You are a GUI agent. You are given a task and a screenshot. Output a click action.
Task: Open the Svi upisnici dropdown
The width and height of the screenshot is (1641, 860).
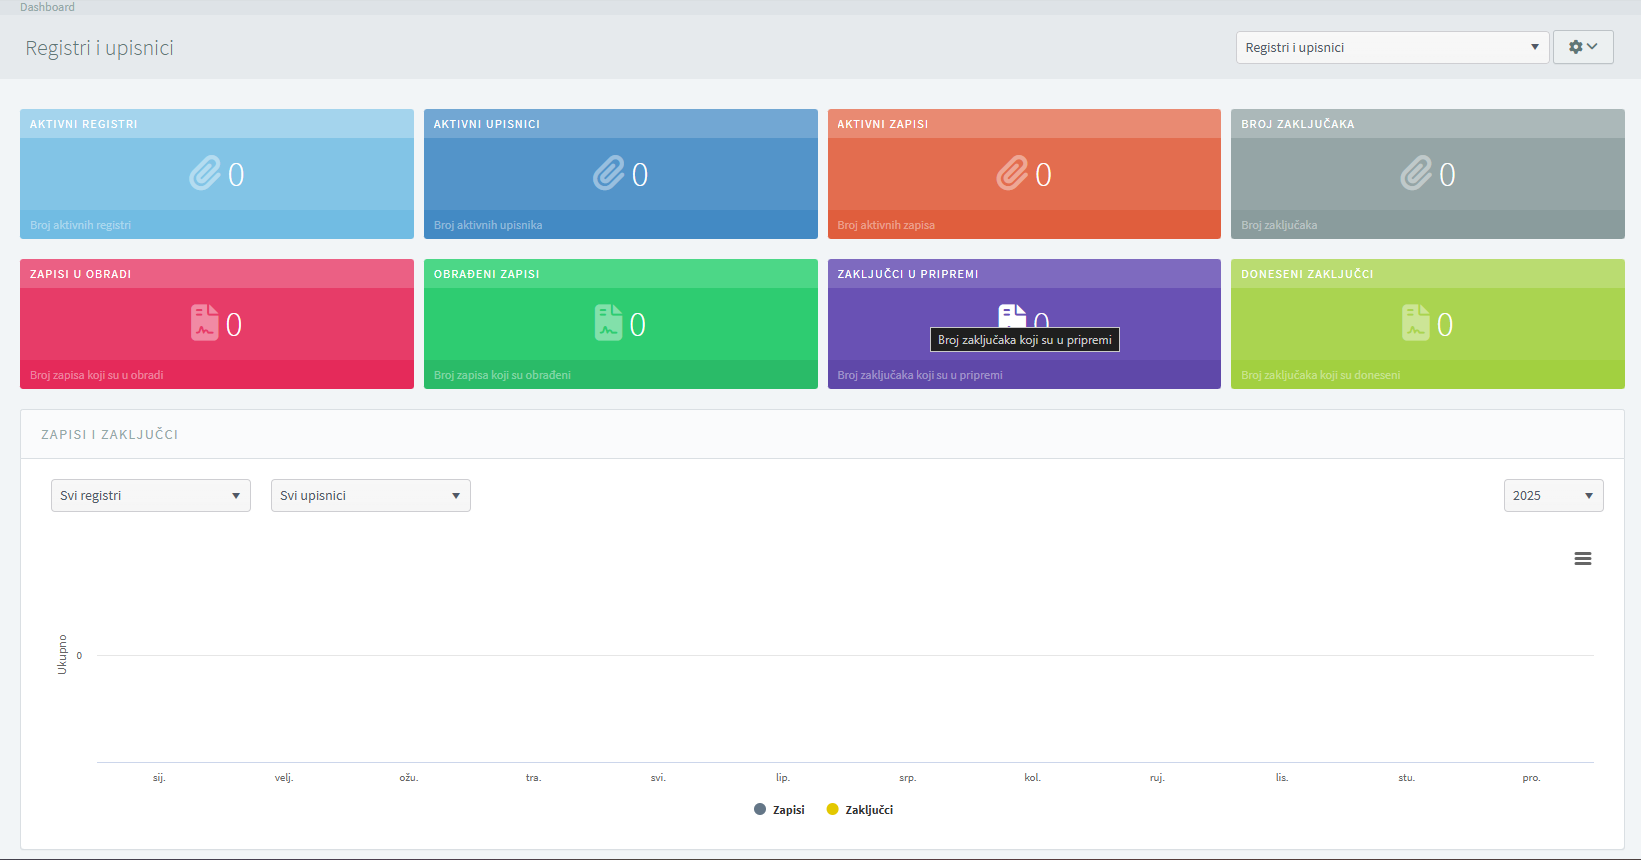(370, 496)
